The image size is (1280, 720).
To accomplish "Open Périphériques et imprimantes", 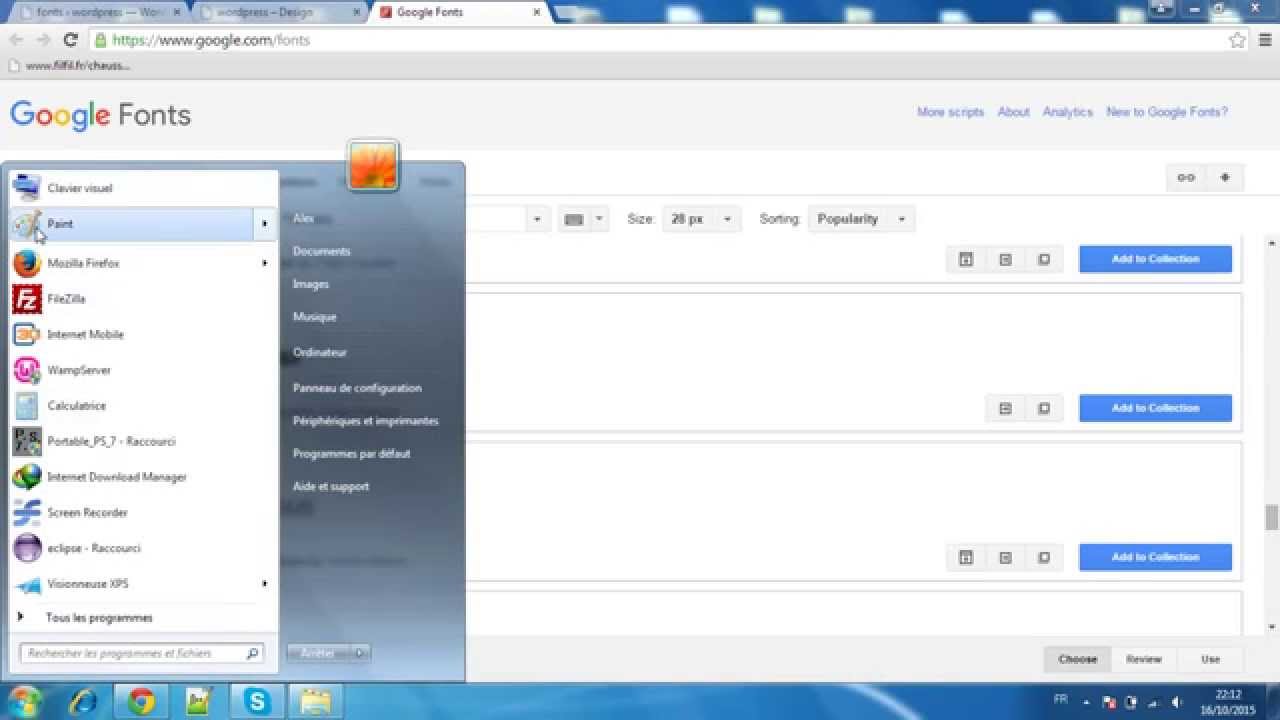I will (x=366, y=421).
